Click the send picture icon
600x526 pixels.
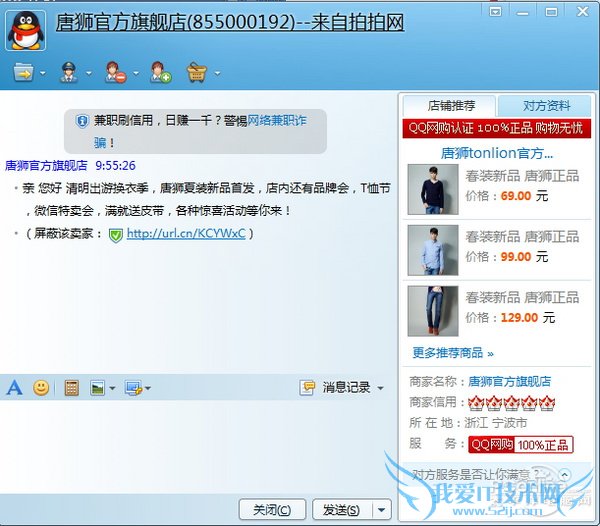click(x=98, y=388)
